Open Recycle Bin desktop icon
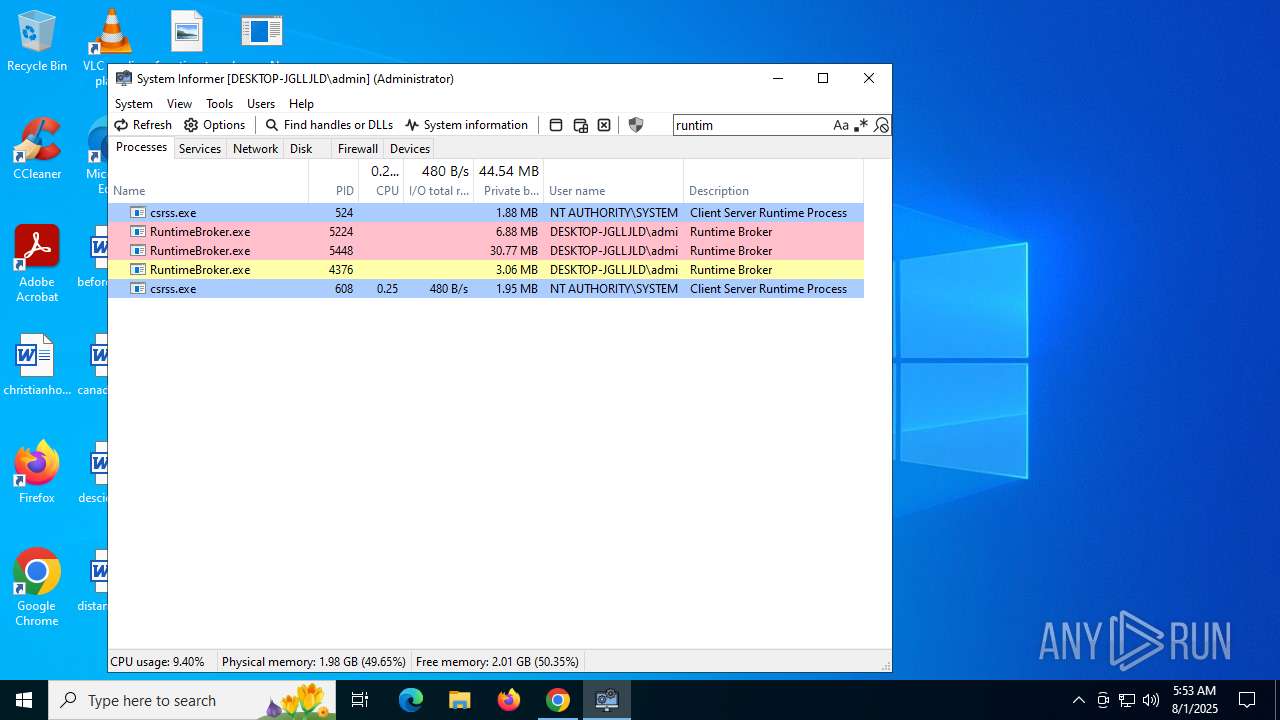1280x720 pixels. [37, 42]
